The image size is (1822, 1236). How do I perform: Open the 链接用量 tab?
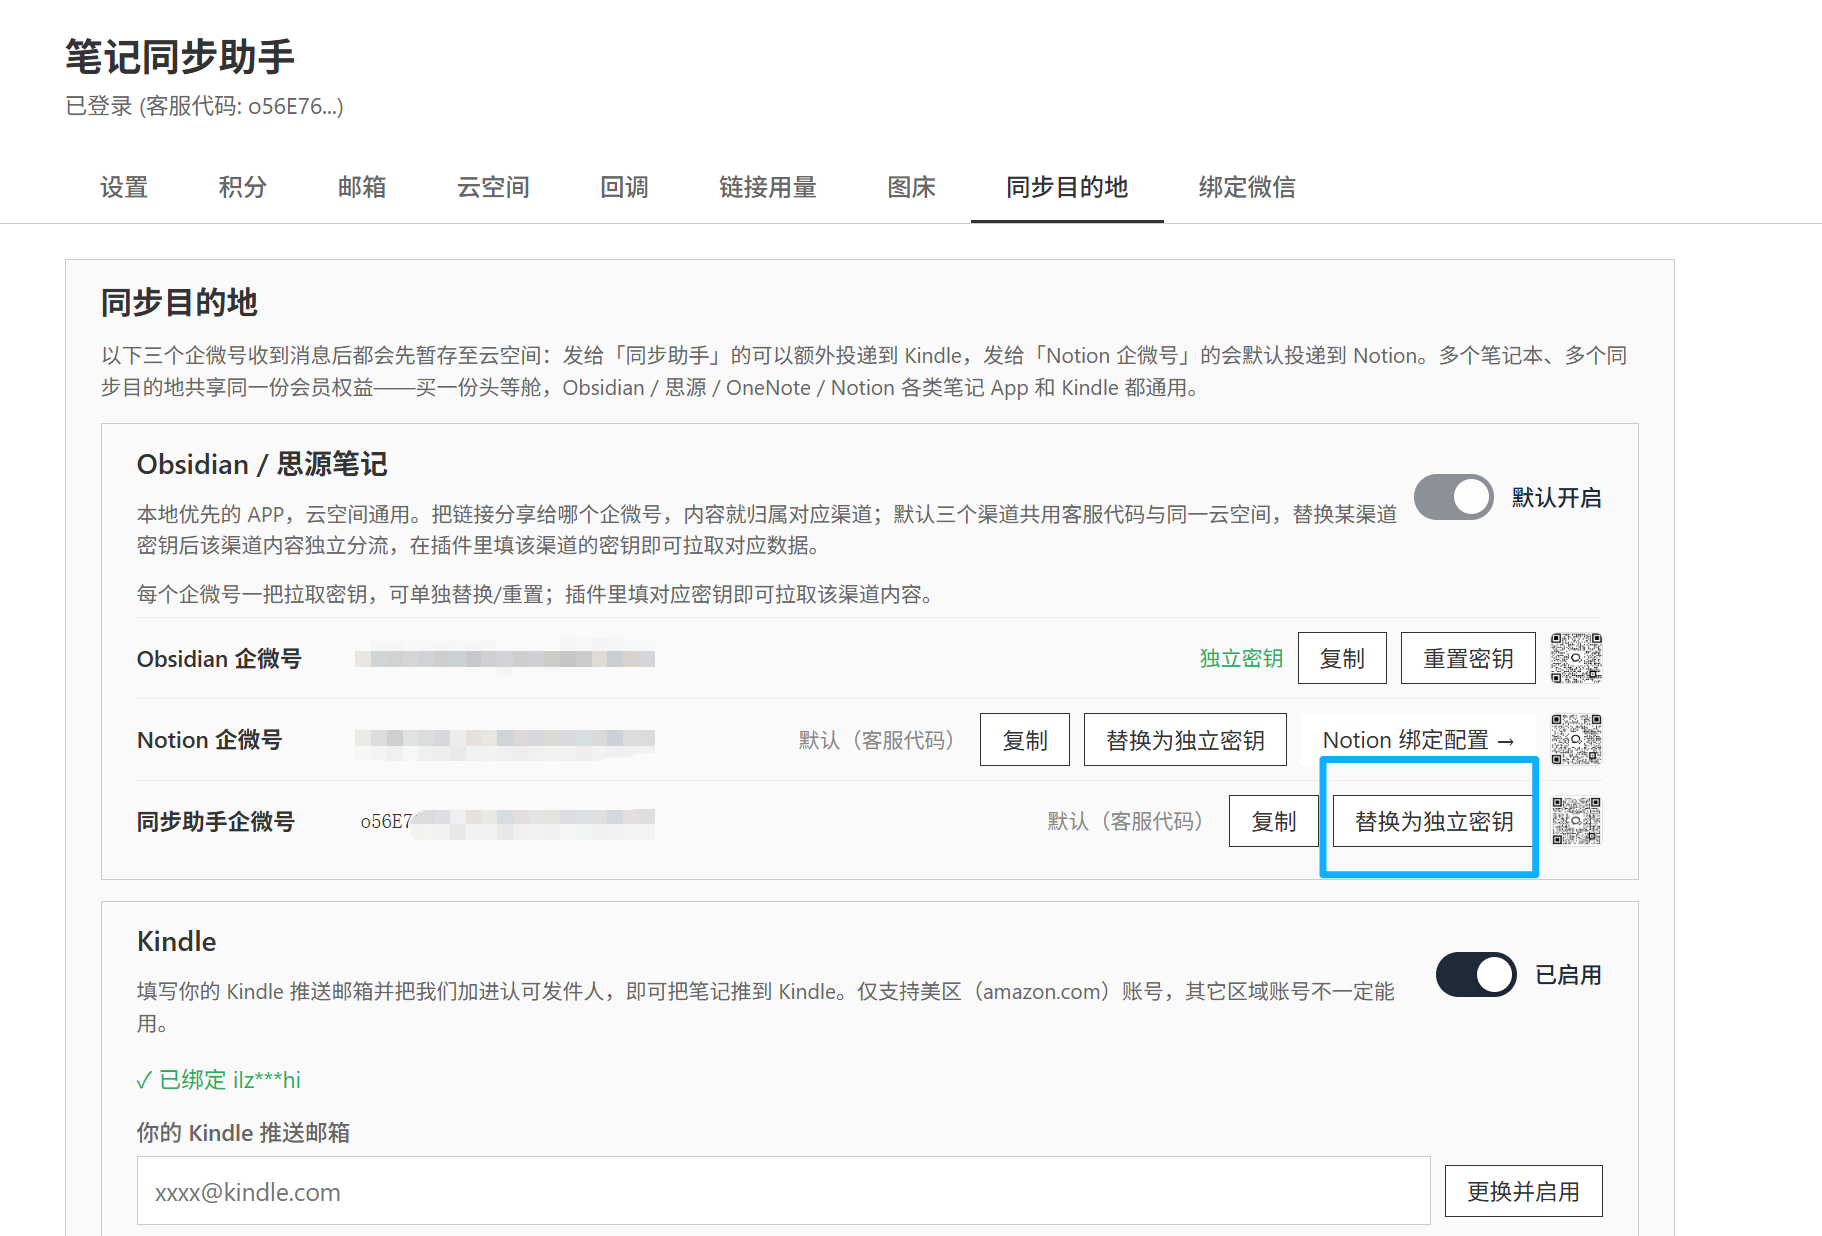point(768,187)
